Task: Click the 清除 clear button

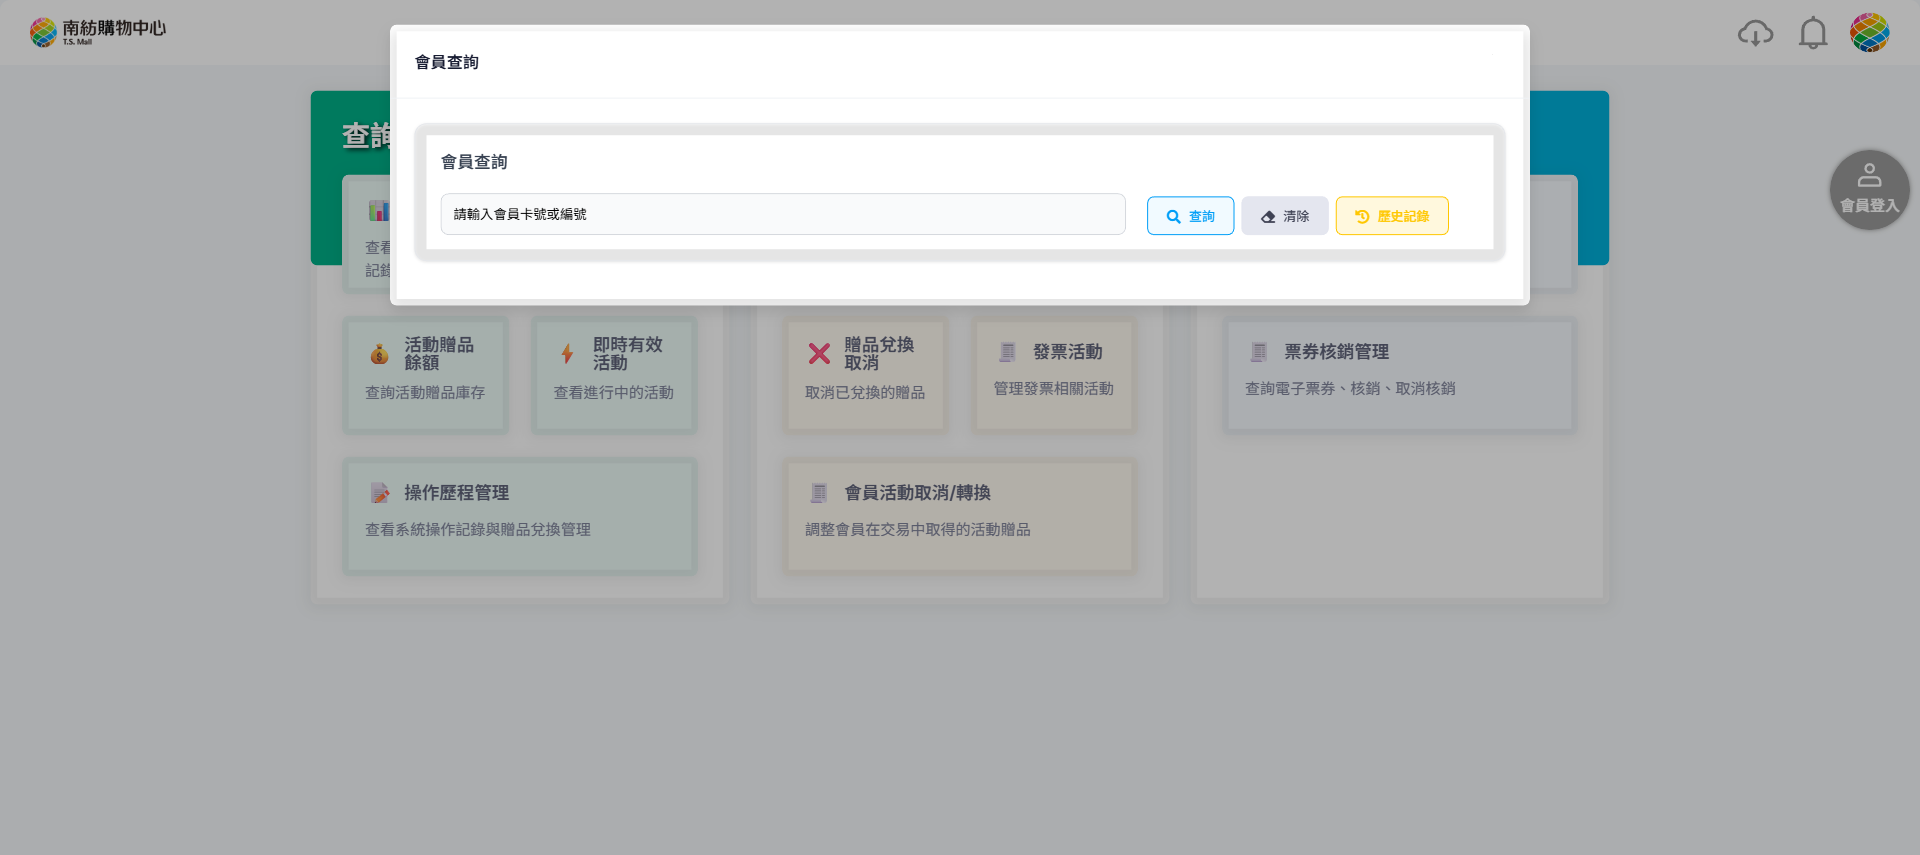Action: (1285, 216)
